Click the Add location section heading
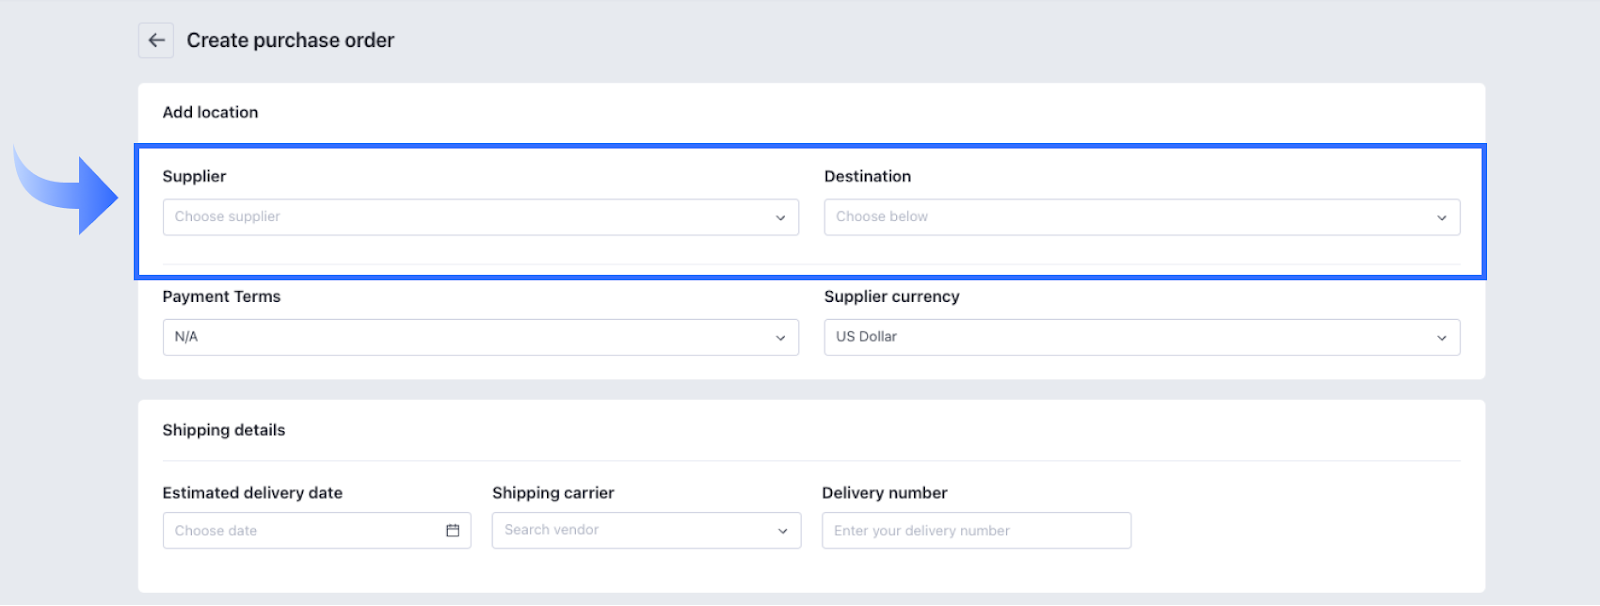Viewport: 1600px width, 606px height. point(210,112)
